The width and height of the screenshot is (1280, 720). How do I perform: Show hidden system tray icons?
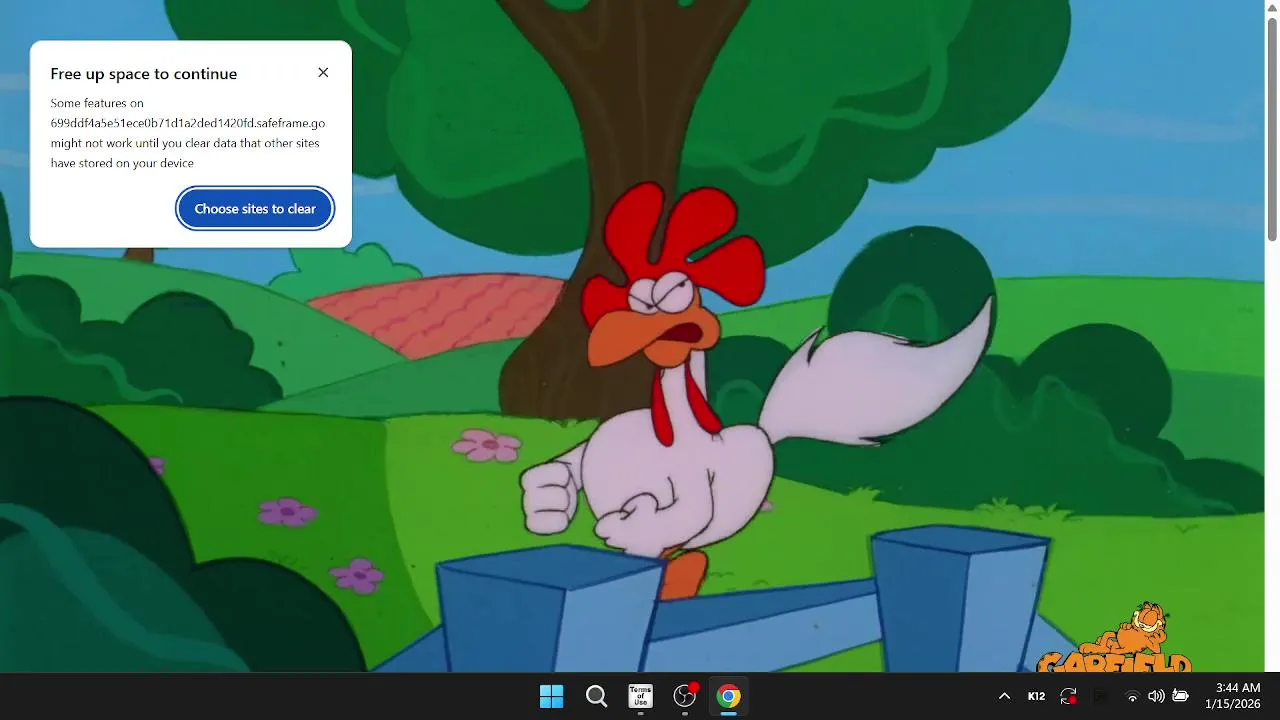tap(1004, 696)
